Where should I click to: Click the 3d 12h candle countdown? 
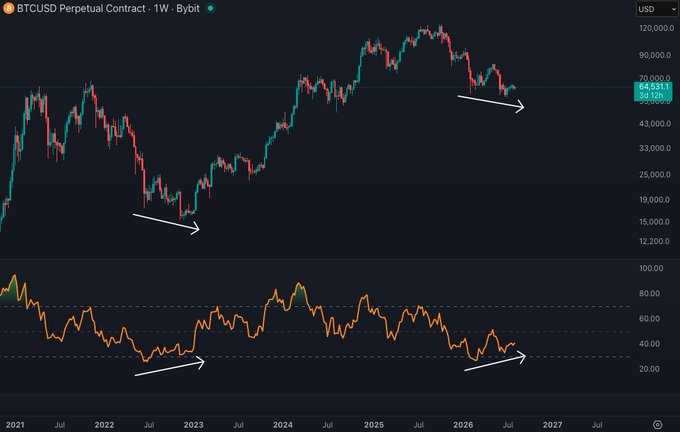651,95
